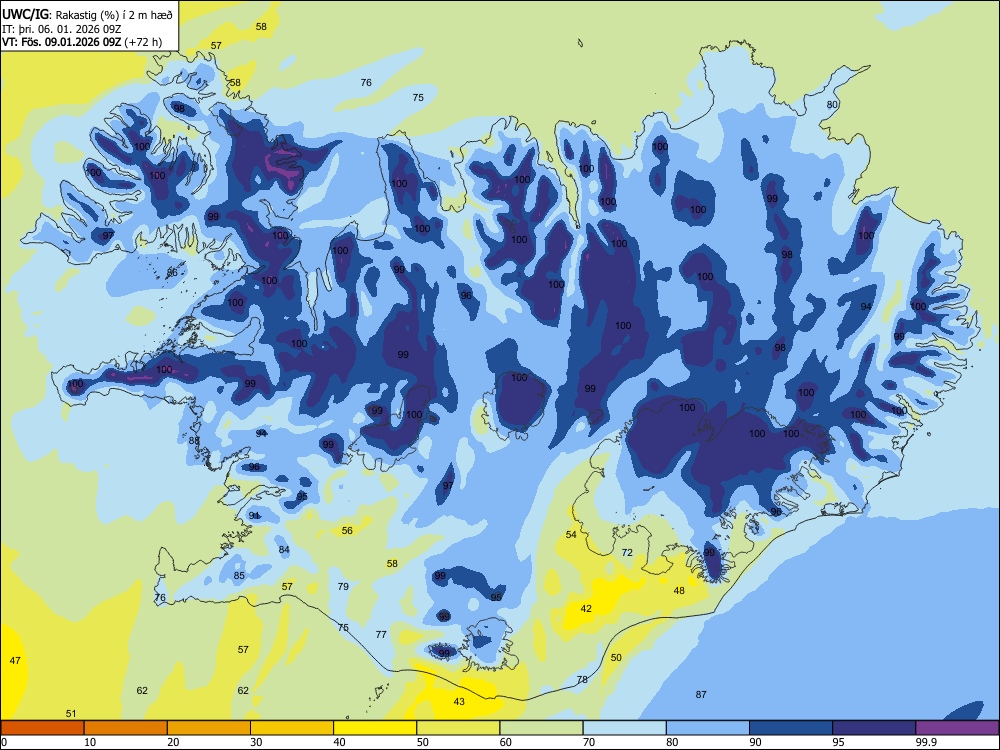Click the humidity value "51" on the map
Viewport: 1000px width, 750px height.
coord(71,713)
